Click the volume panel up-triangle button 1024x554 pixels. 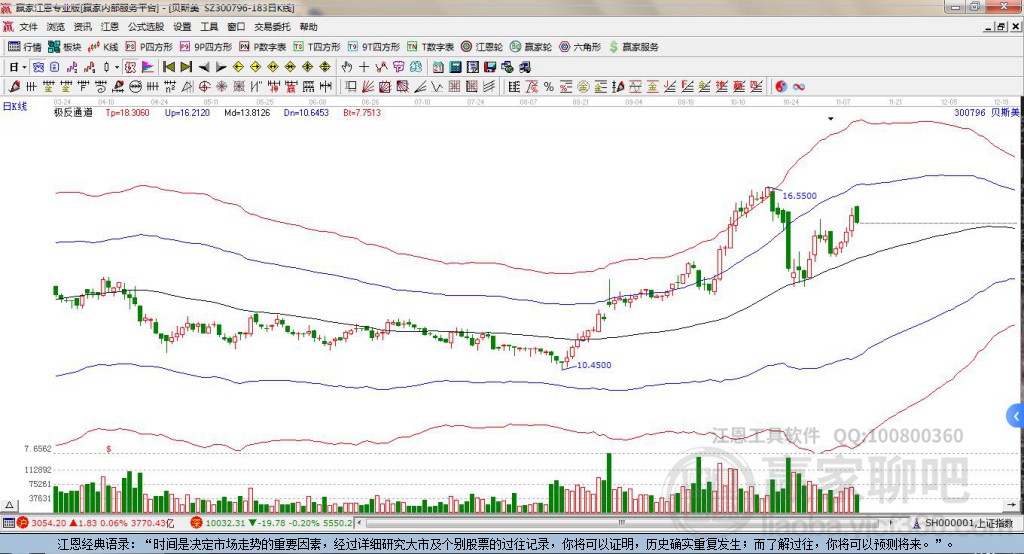(9, 505)
